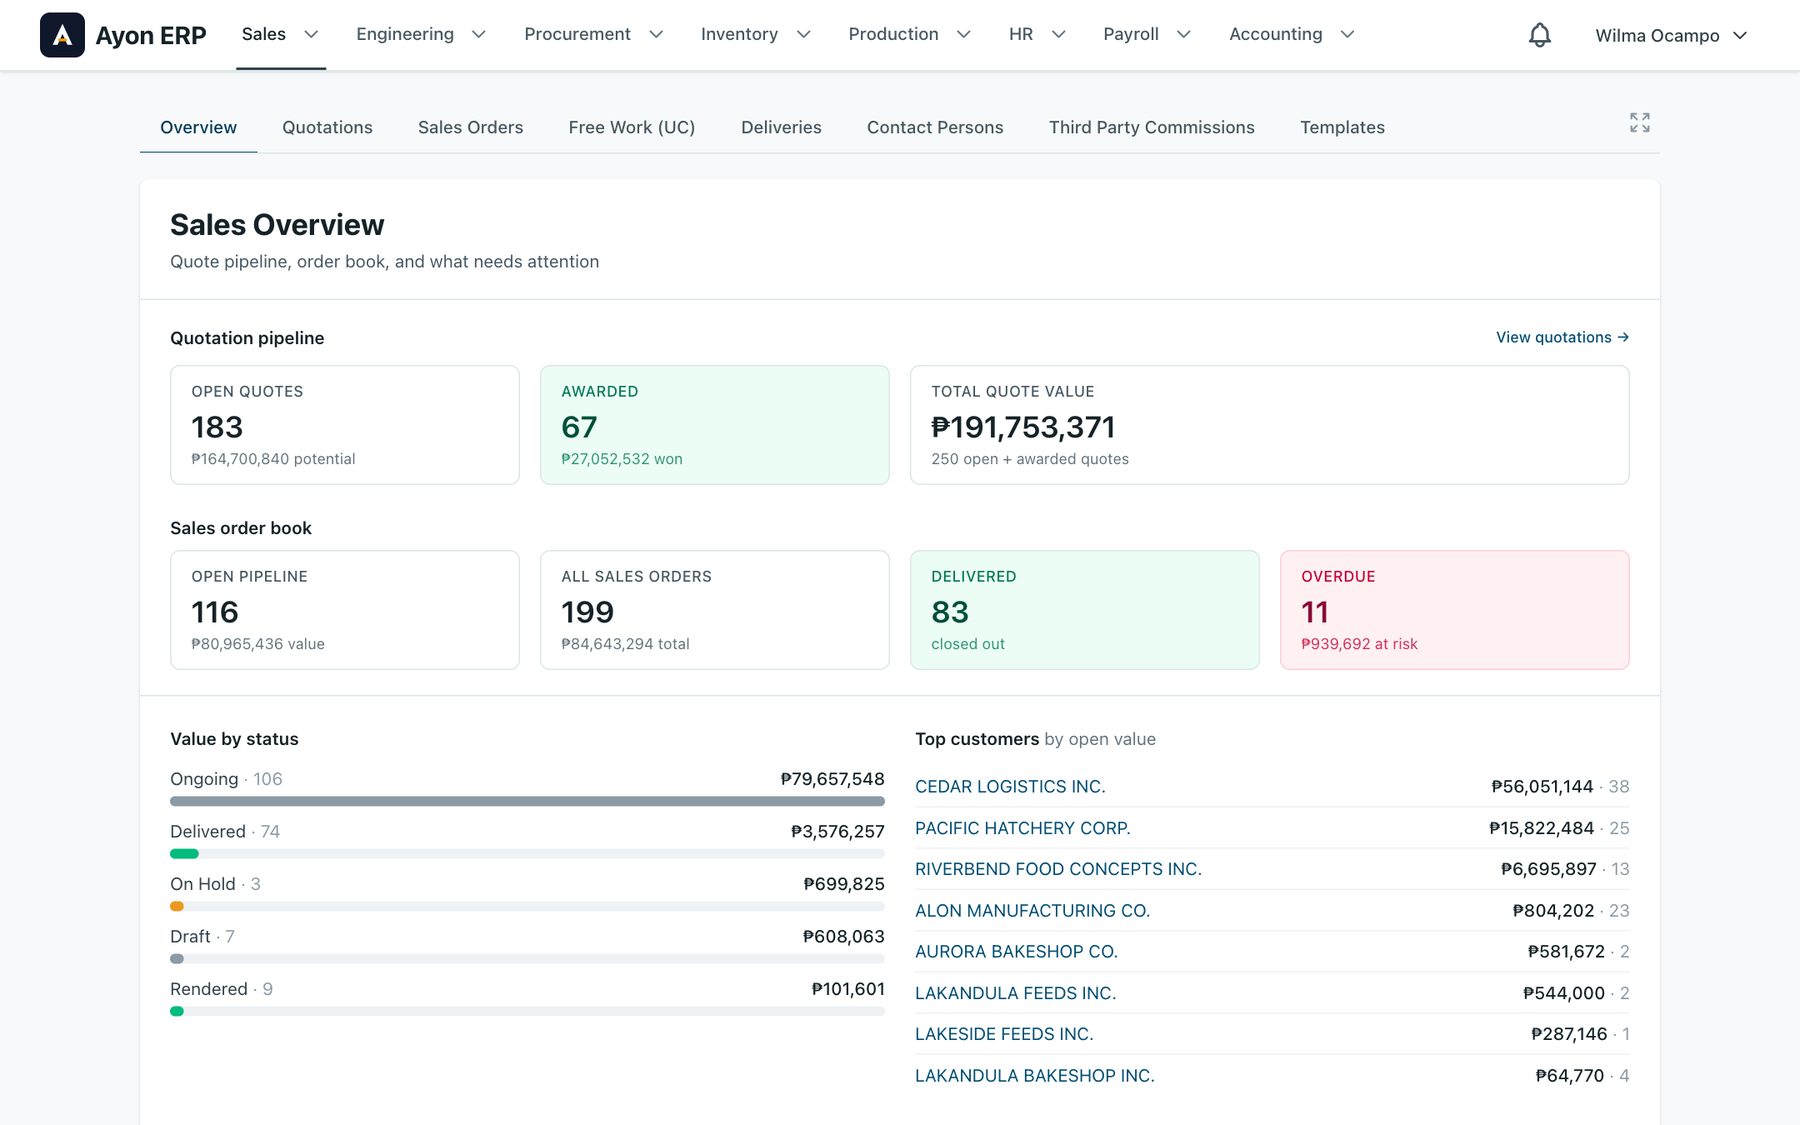The width and height of the screenshot is (1800, 1125).
Task: Click the Delivered status value bar
Action: pyautogui.click(x=527, y=854)
